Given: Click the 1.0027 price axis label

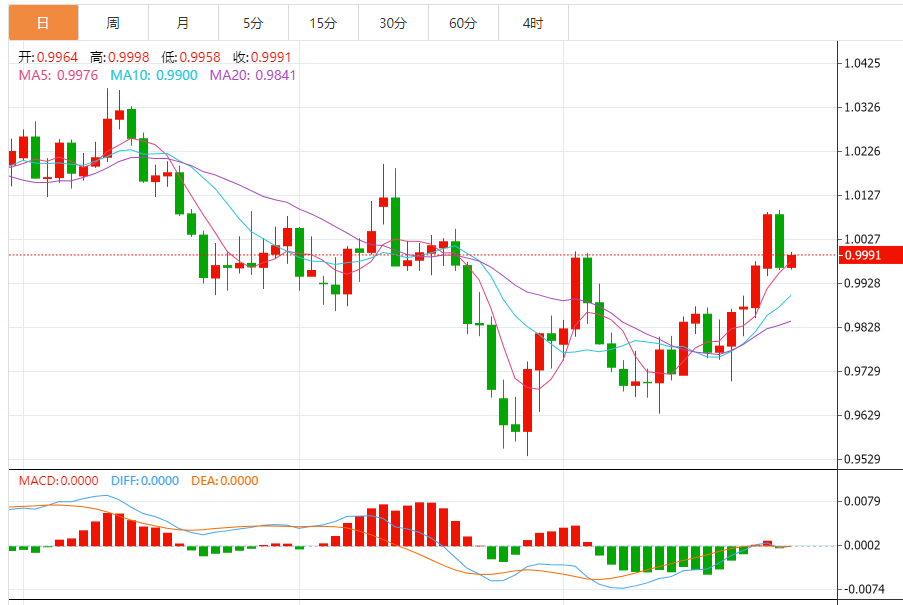Looking at the screenshot, I should 862,239.
